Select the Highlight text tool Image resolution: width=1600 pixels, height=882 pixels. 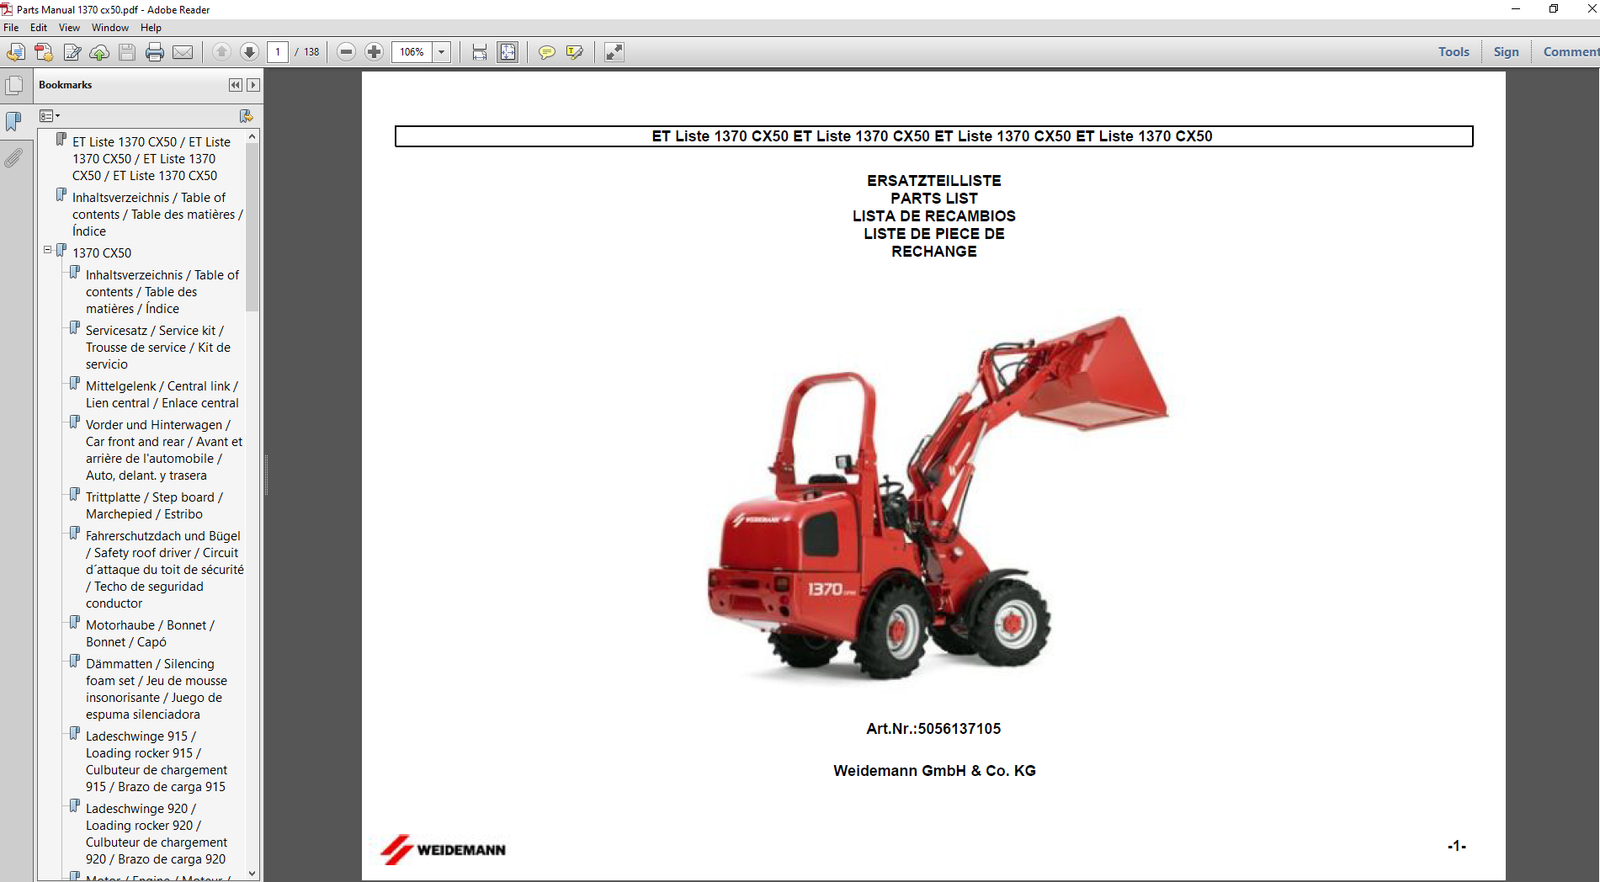pos(574,52)
